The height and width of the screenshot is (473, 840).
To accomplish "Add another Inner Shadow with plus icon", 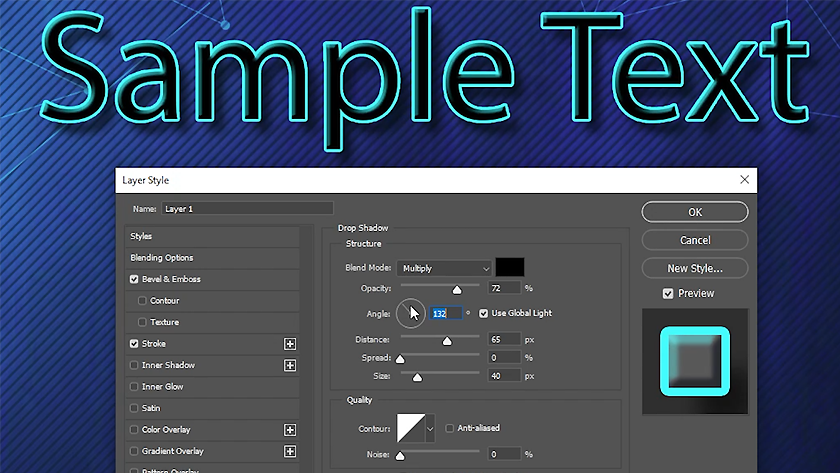I will coord(290,366).
